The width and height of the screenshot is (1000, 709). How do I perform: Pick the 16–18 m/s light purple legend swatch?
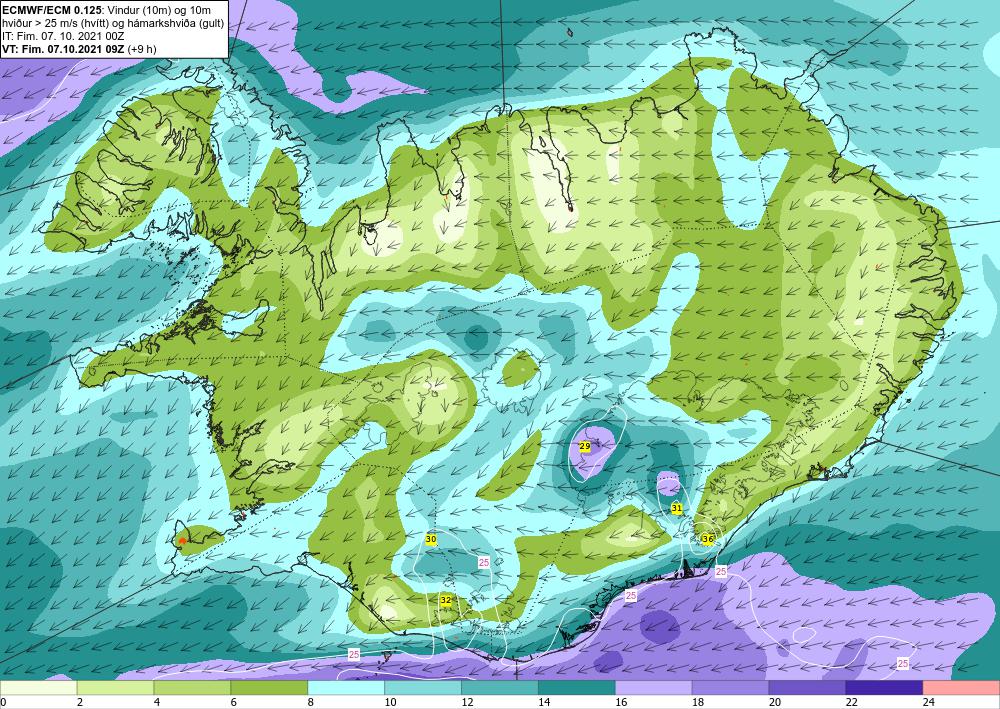point(654,688)
